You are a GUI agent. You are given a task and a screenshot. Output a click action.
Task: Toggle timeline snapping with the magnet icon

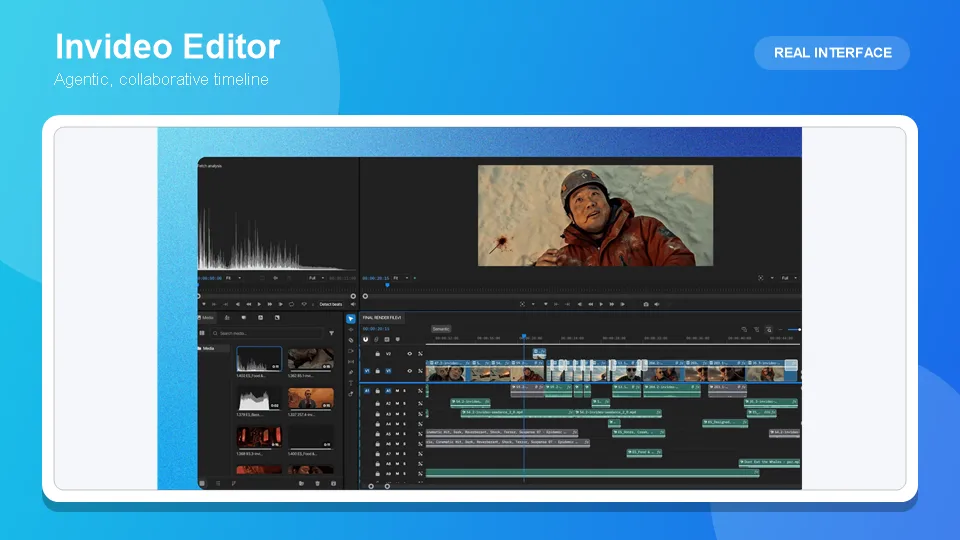pos(366,339)
